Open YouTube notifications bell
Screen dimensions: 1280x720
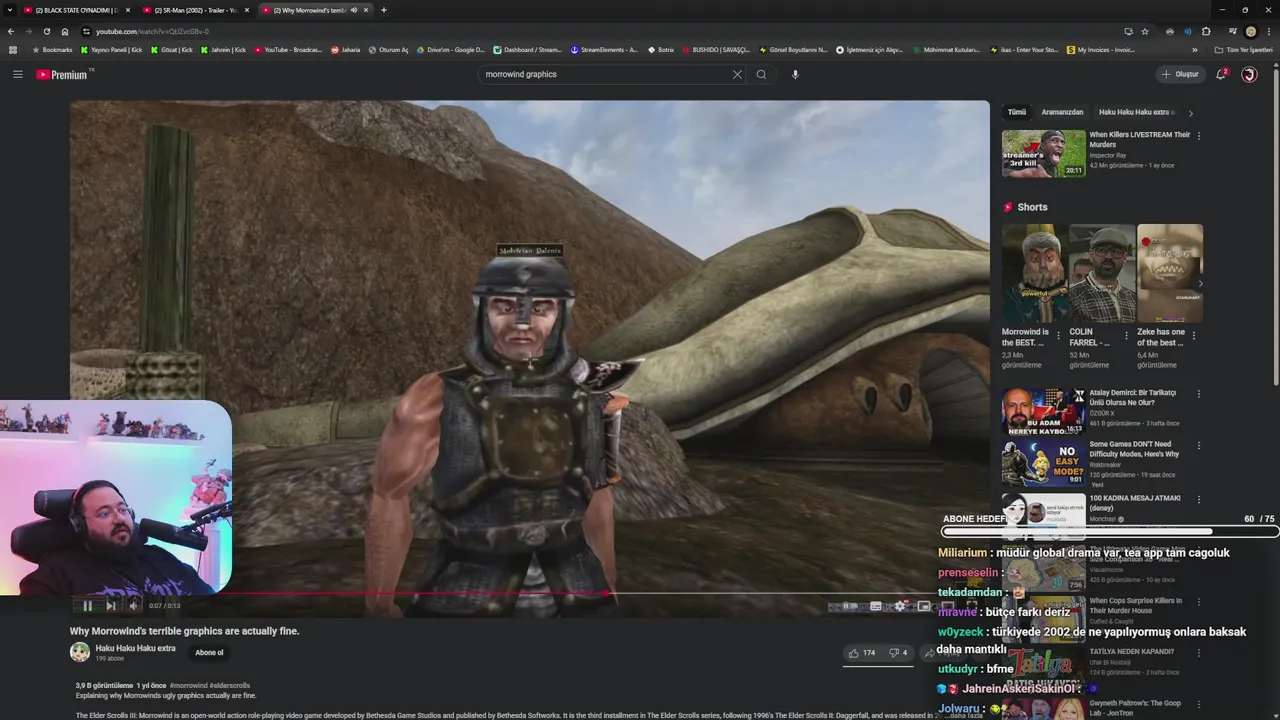1221,74
